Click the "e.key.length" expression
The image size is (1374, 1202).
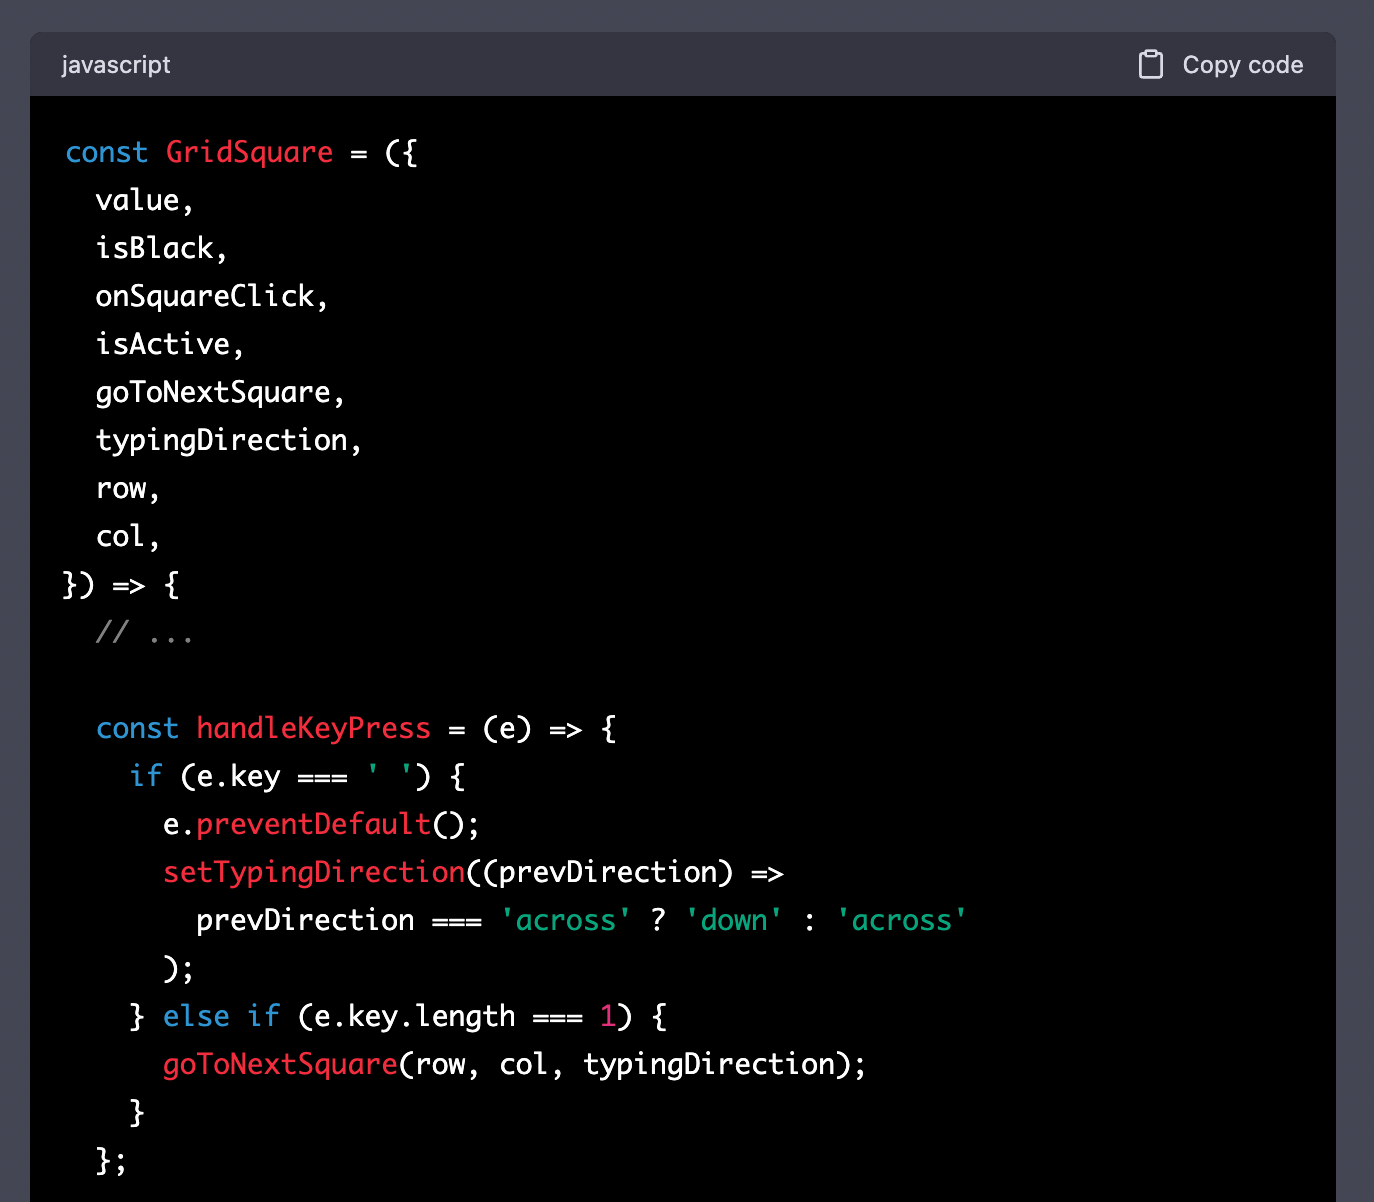tap(414, 1016)
